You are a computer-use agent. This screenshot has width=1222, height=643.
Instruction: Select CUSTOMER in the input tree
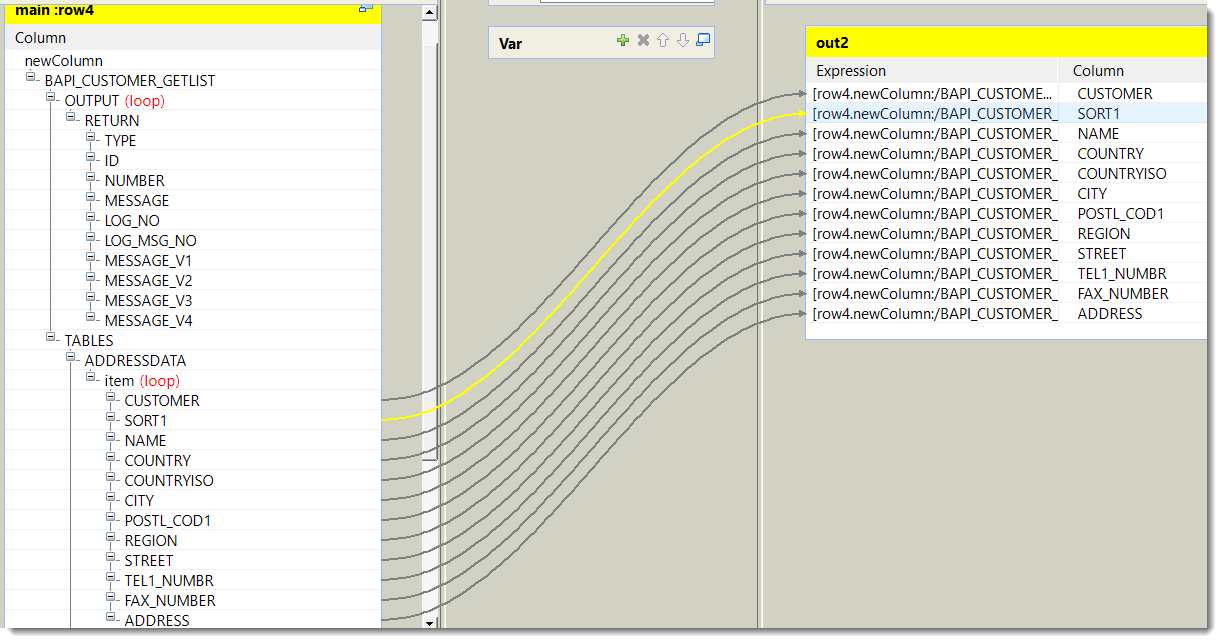(162, 400)
